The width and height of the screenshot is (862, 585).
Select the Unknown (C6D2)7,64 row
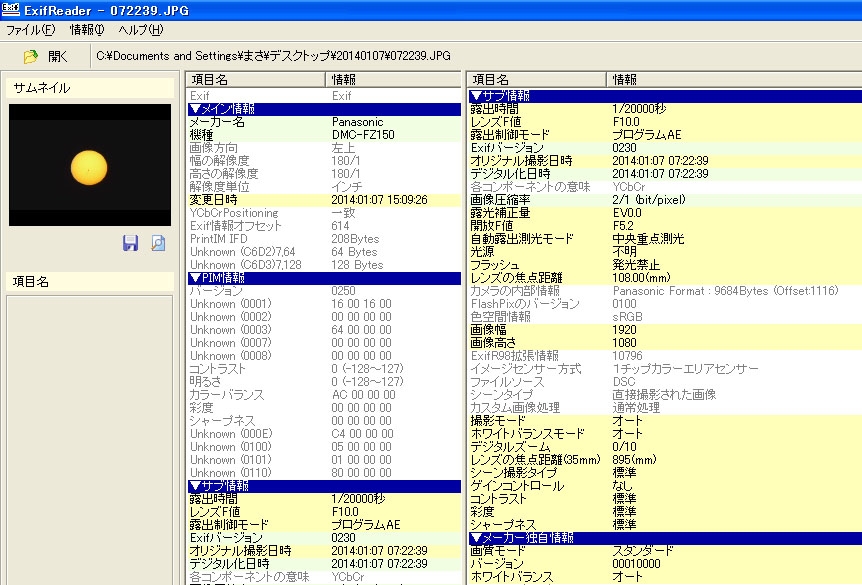point(324,252)
